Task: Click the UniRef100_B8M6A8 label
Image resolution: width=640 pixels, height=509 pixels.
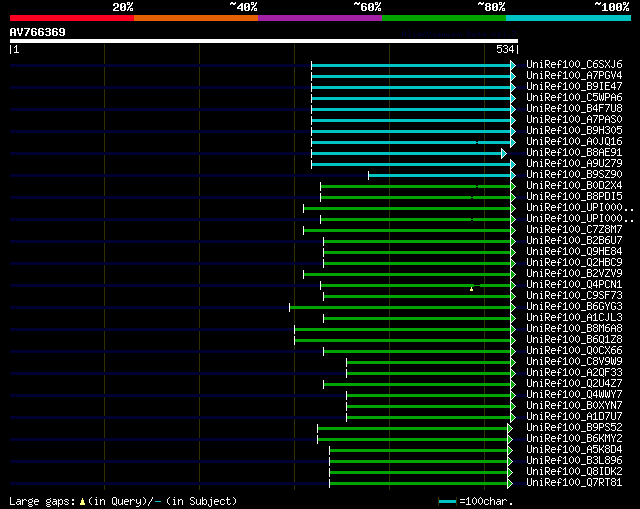Action: click(x=574, y=329)
